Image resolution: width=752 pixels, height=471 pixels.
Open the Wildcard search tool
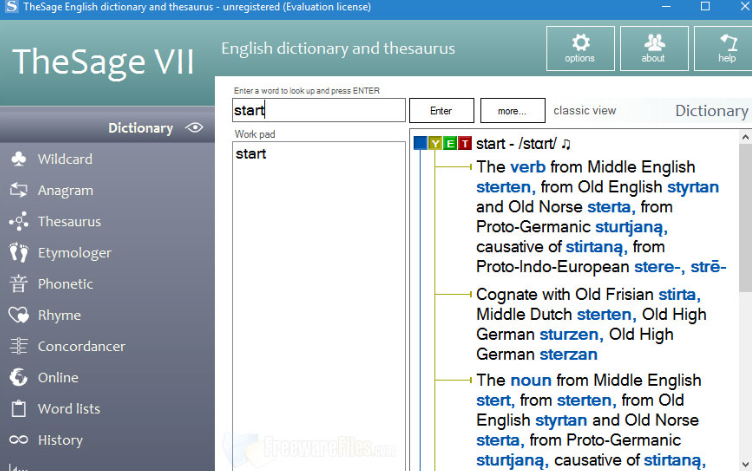pyautogui.click(x=51, y=159)
